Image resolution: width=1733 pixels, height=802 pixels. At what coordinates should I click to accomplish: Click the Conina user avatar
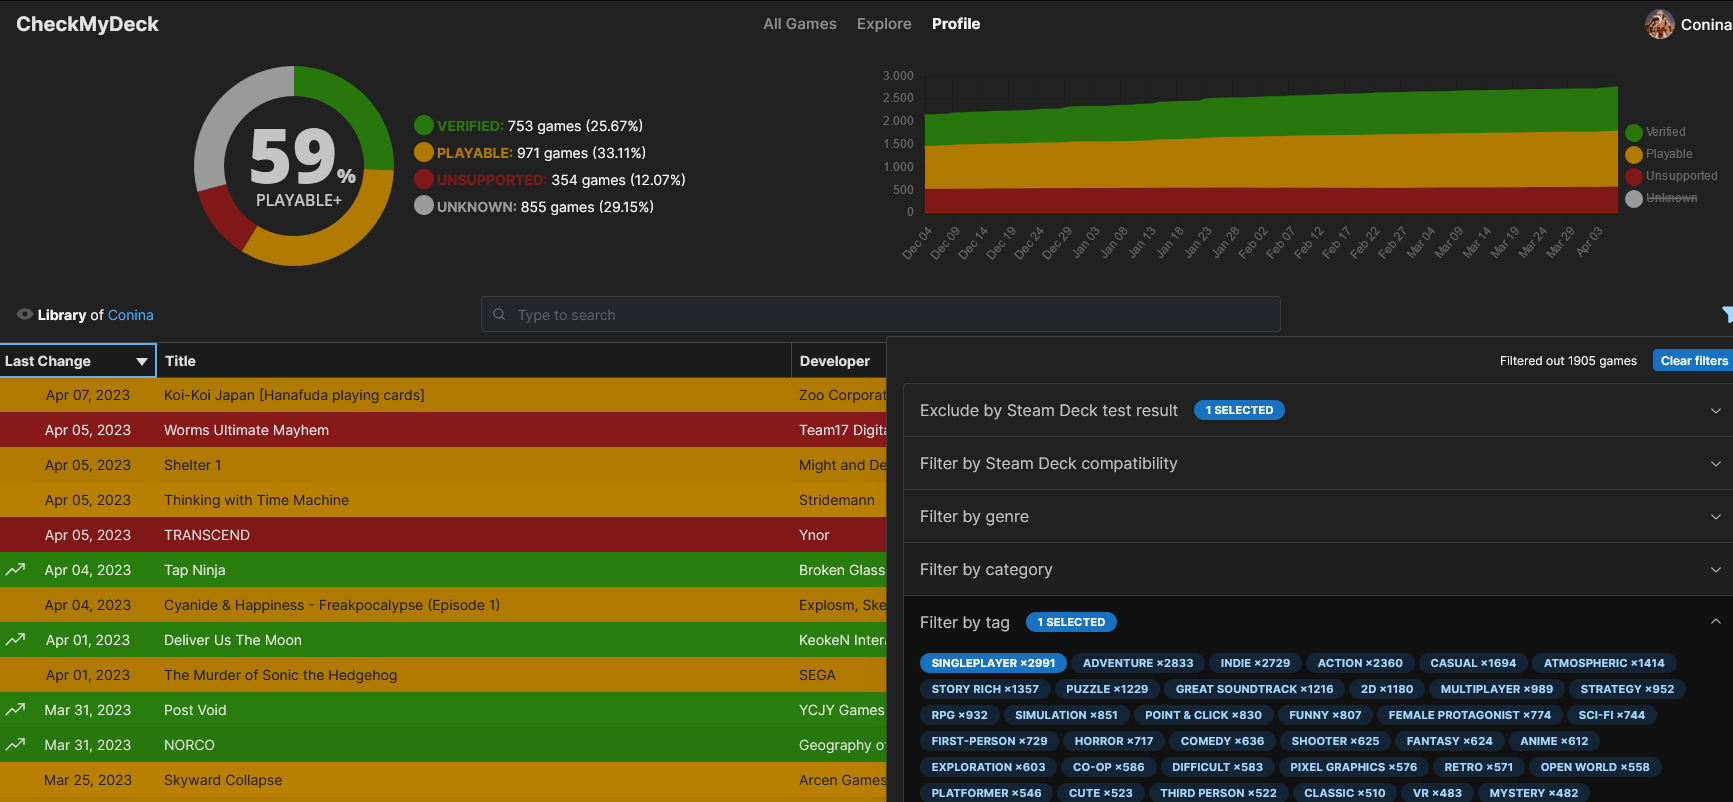1659,24
